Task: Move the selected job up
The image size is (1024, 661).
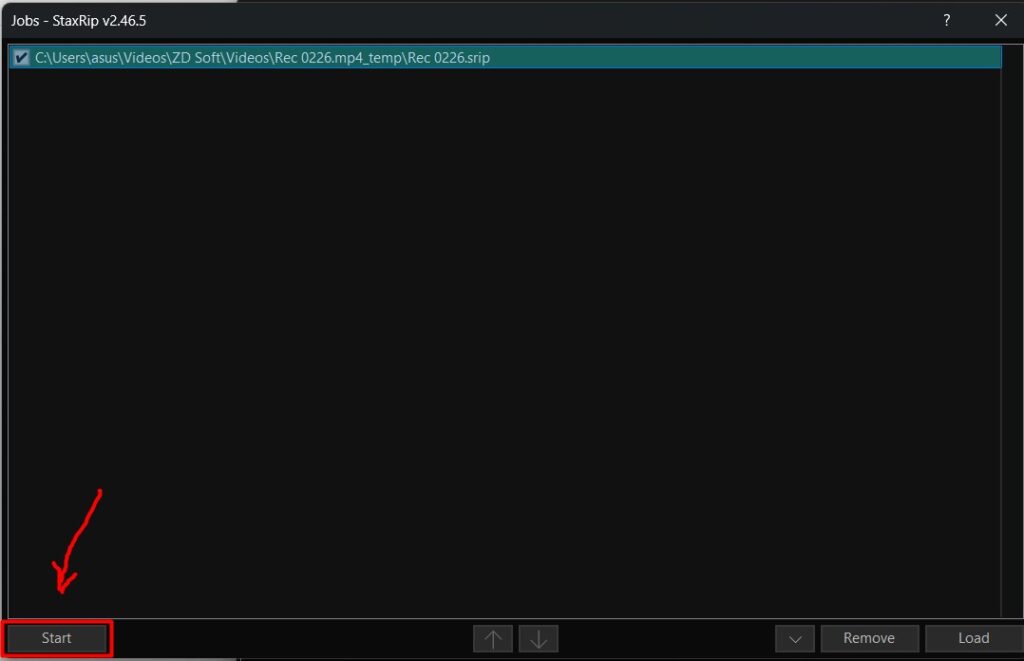Action: pos(493,638)
